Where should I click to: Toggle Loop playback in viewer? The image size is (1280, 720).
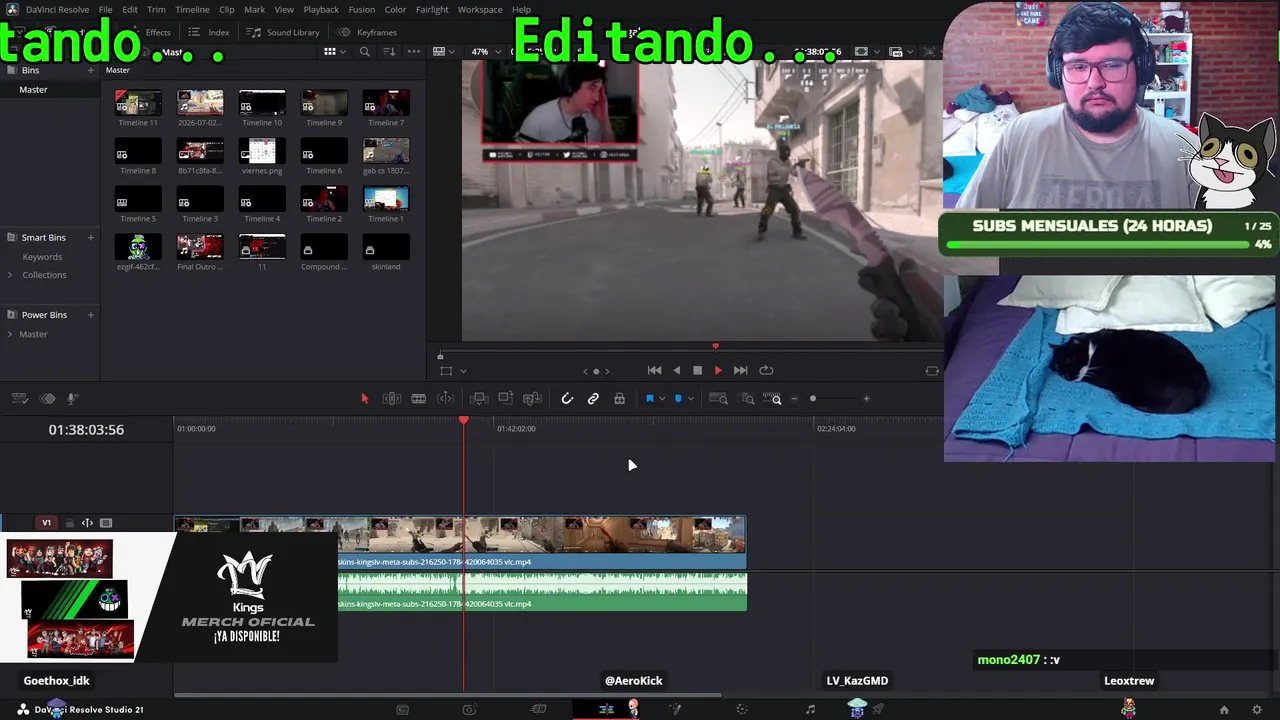click(766, 370)
